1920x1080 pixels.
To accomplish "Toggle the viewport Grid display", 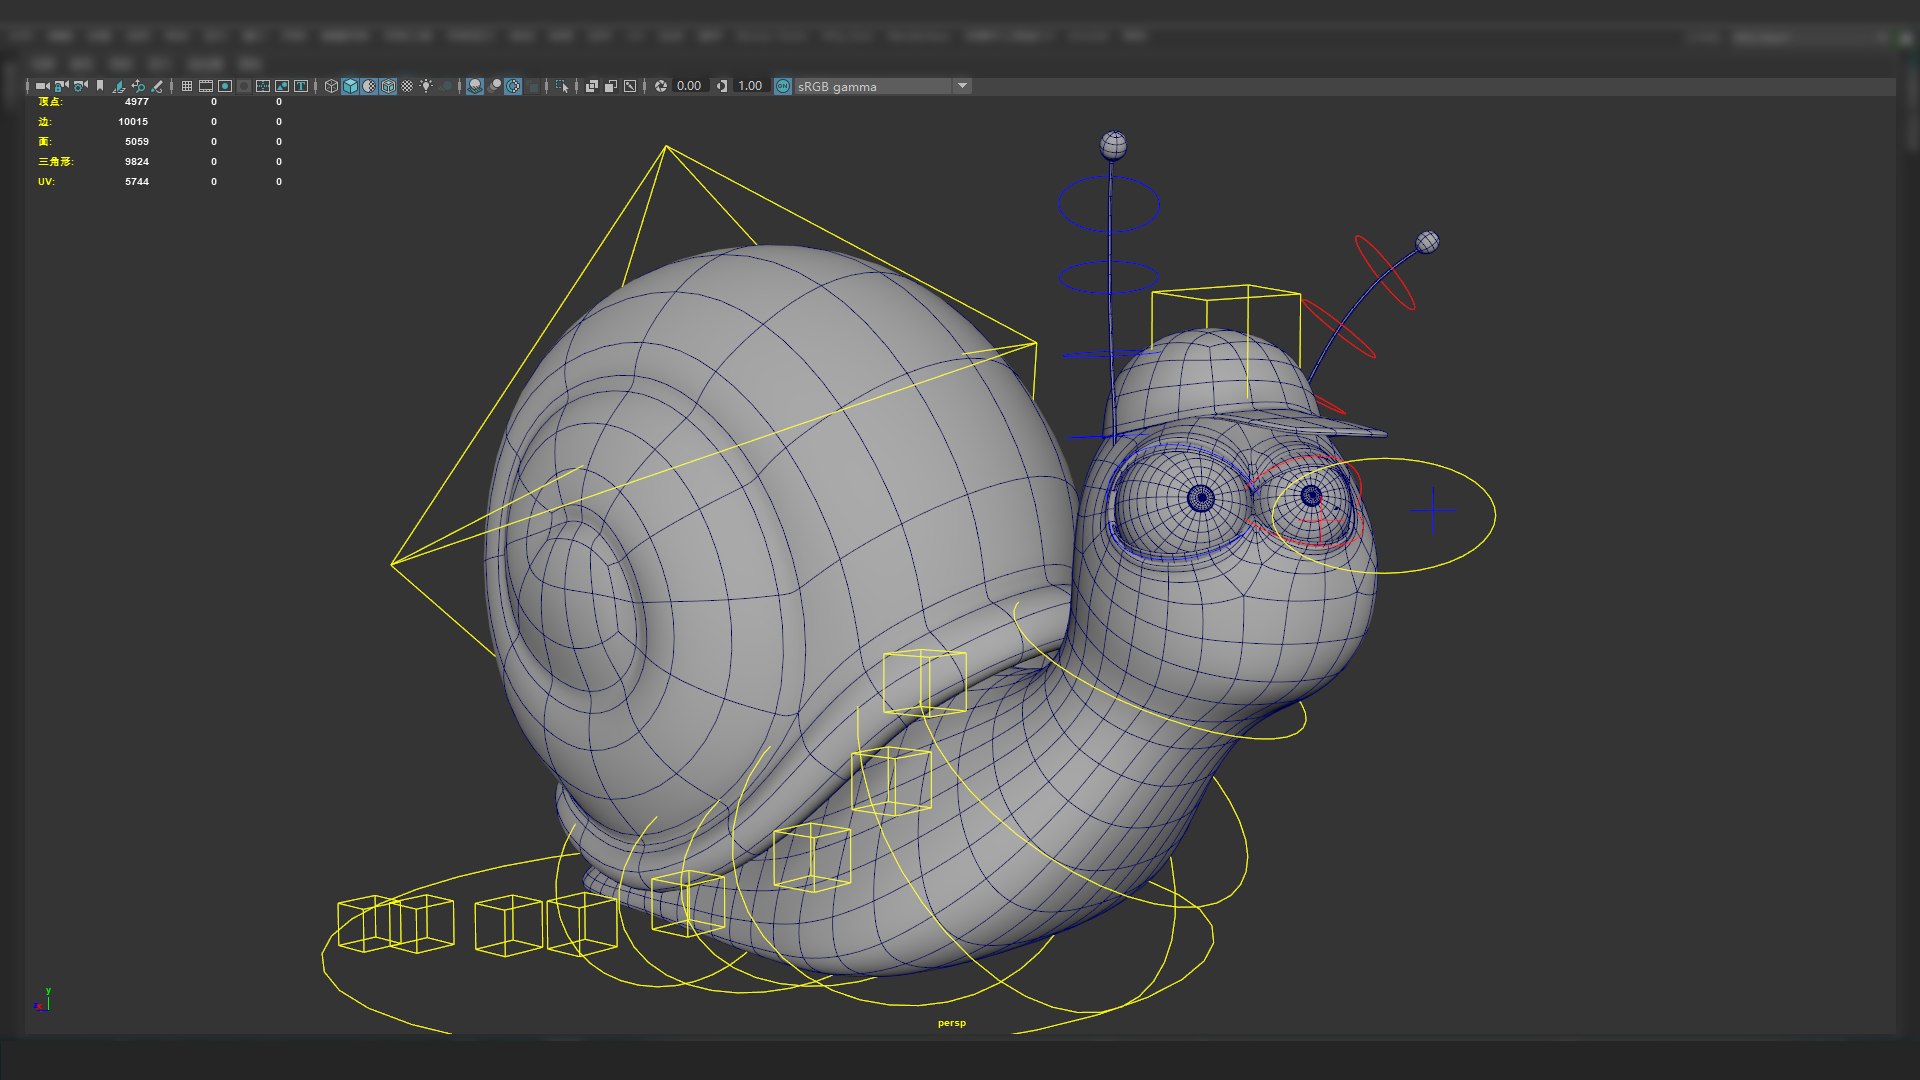I will pos(187,86).
